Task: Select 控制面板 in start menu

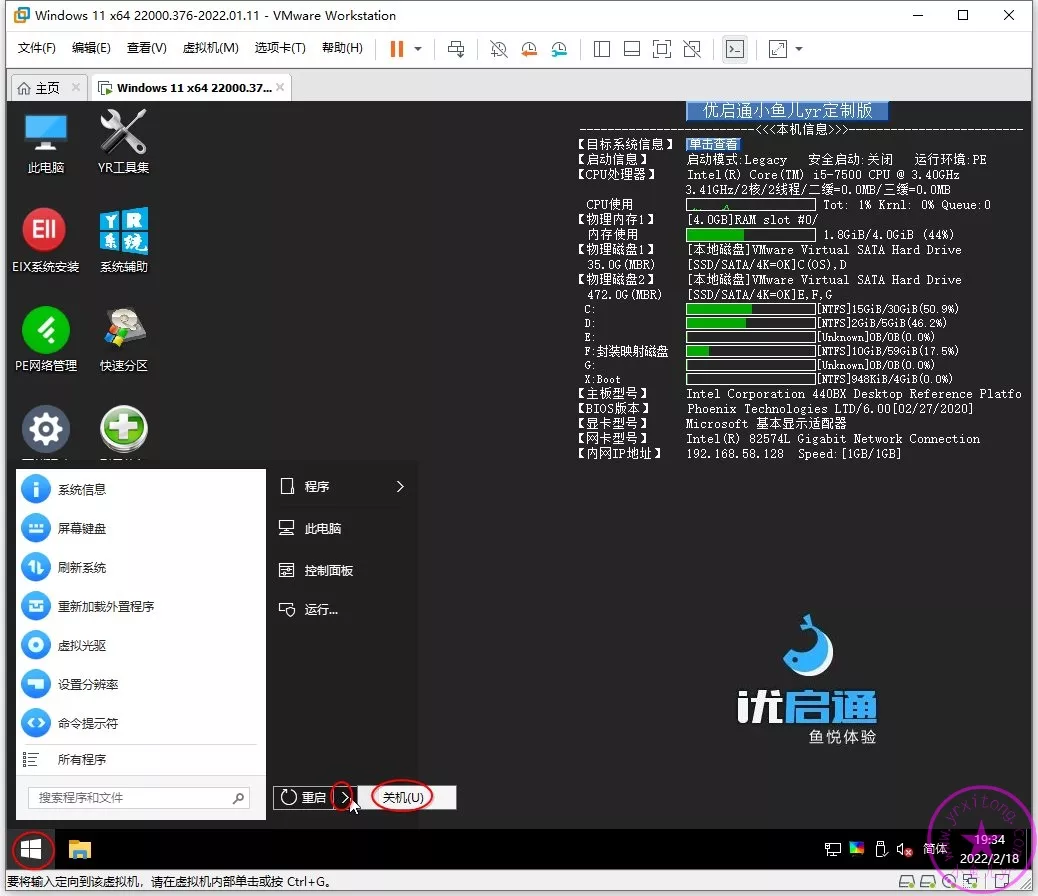Action: [x=328, y=570]
